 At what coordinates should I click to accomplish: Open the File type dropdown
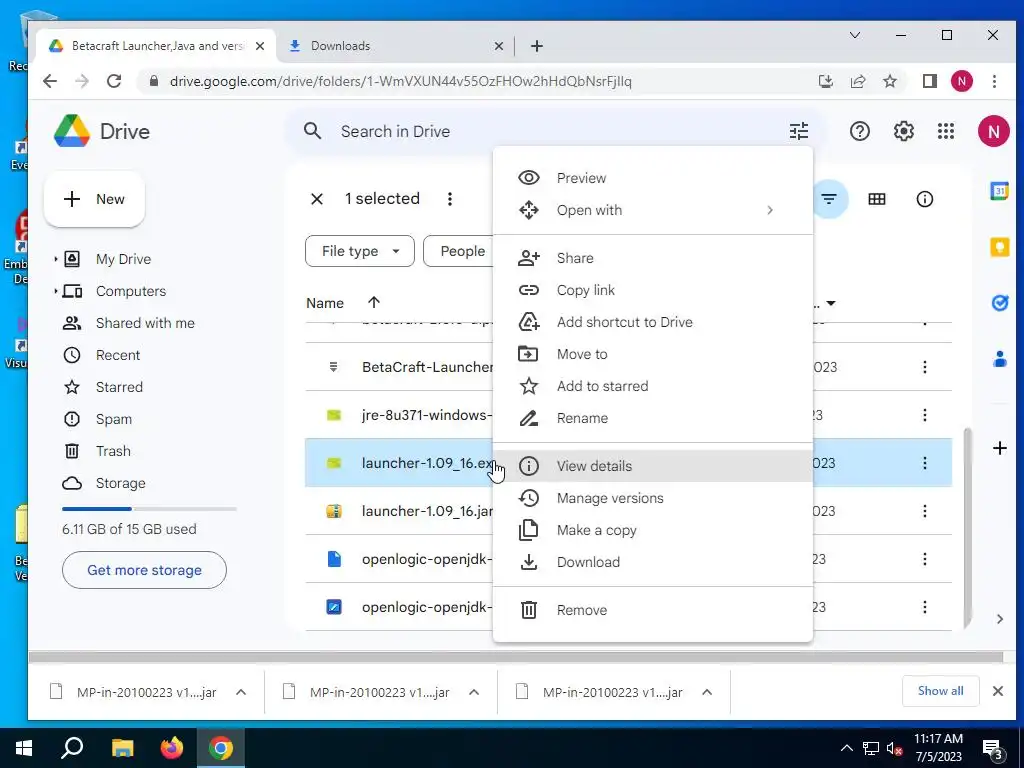[x=359, y=251]
